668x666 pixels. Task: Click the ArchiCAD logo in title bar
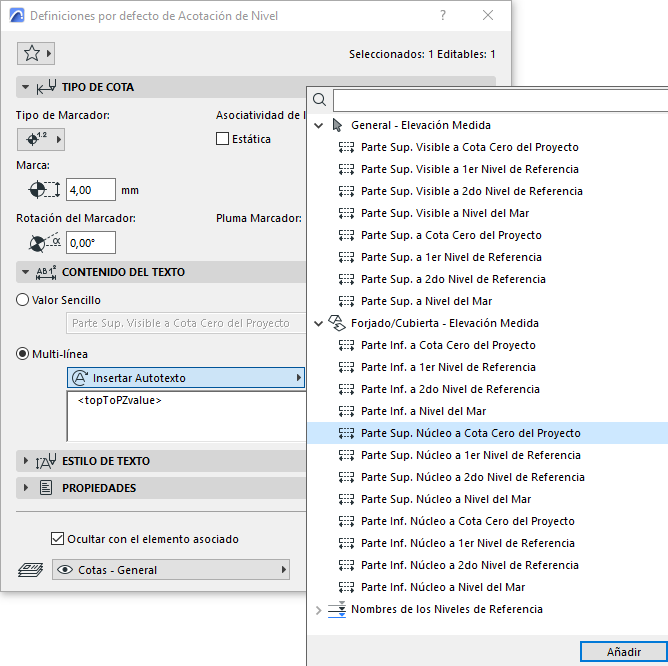[x=17, y=16]
